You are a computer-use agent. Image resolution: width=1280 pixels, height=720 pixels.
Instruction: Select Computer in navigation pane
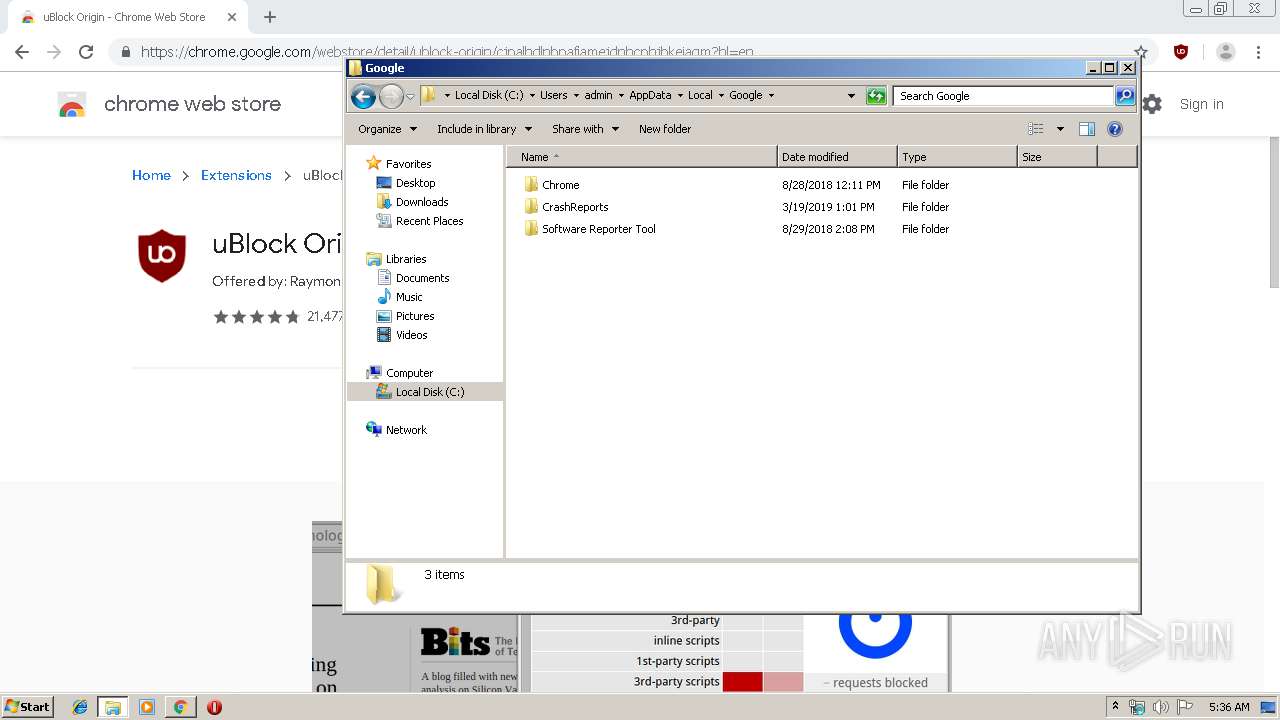(400, 373)
